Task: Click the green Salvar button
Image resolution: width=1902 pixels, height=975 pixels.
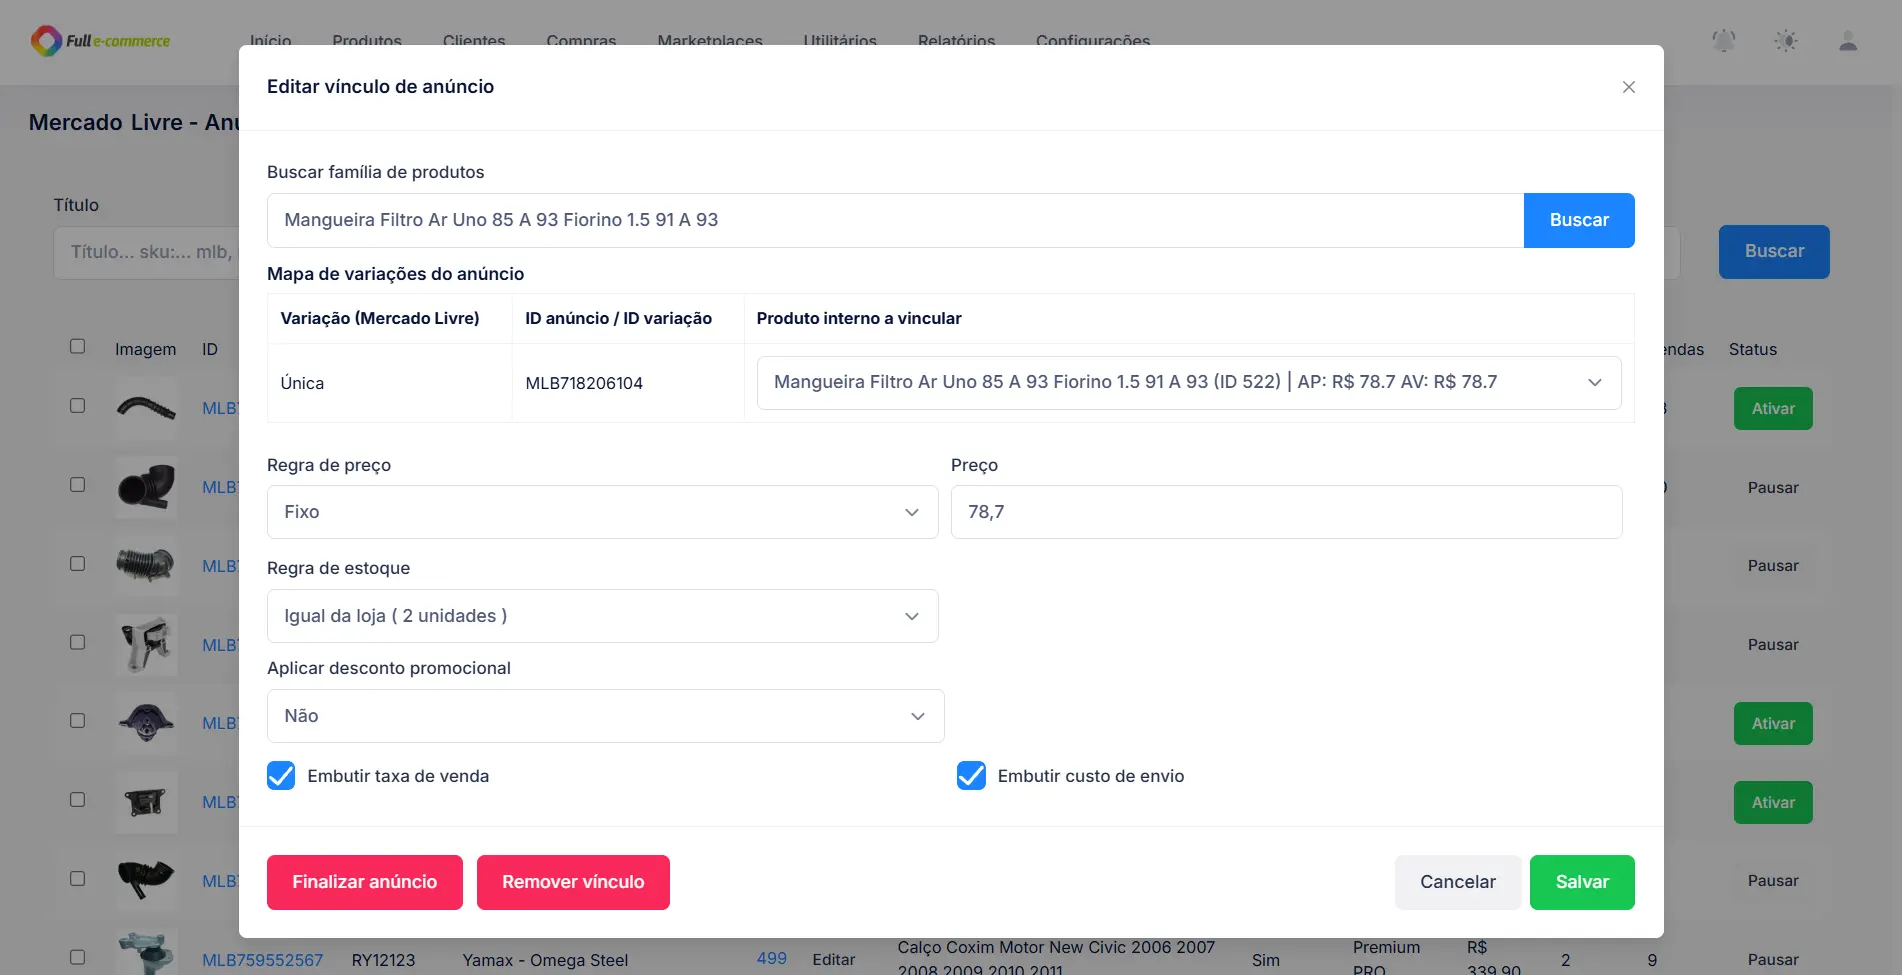Action: click(1582, 882)
